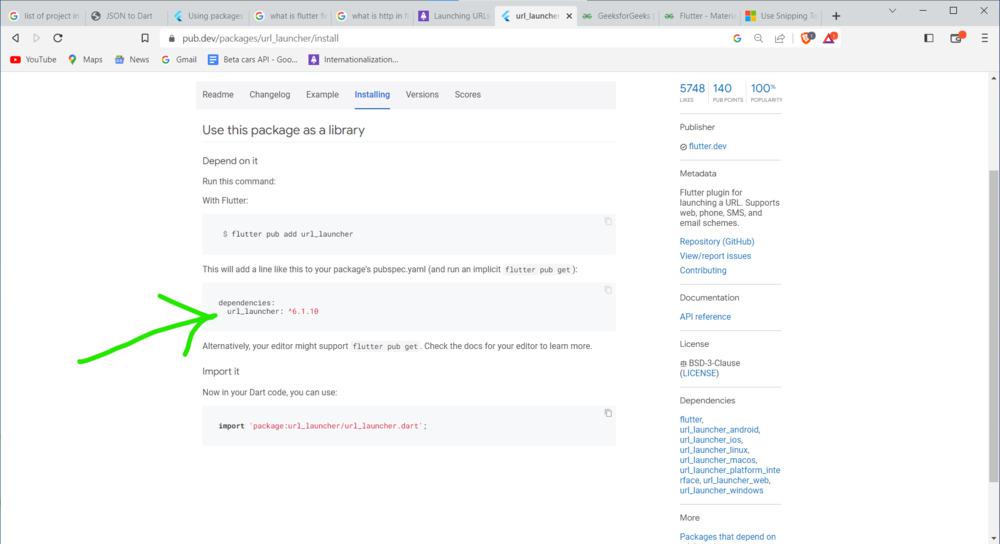Click the scrollbar up arrow

(994, 78)
